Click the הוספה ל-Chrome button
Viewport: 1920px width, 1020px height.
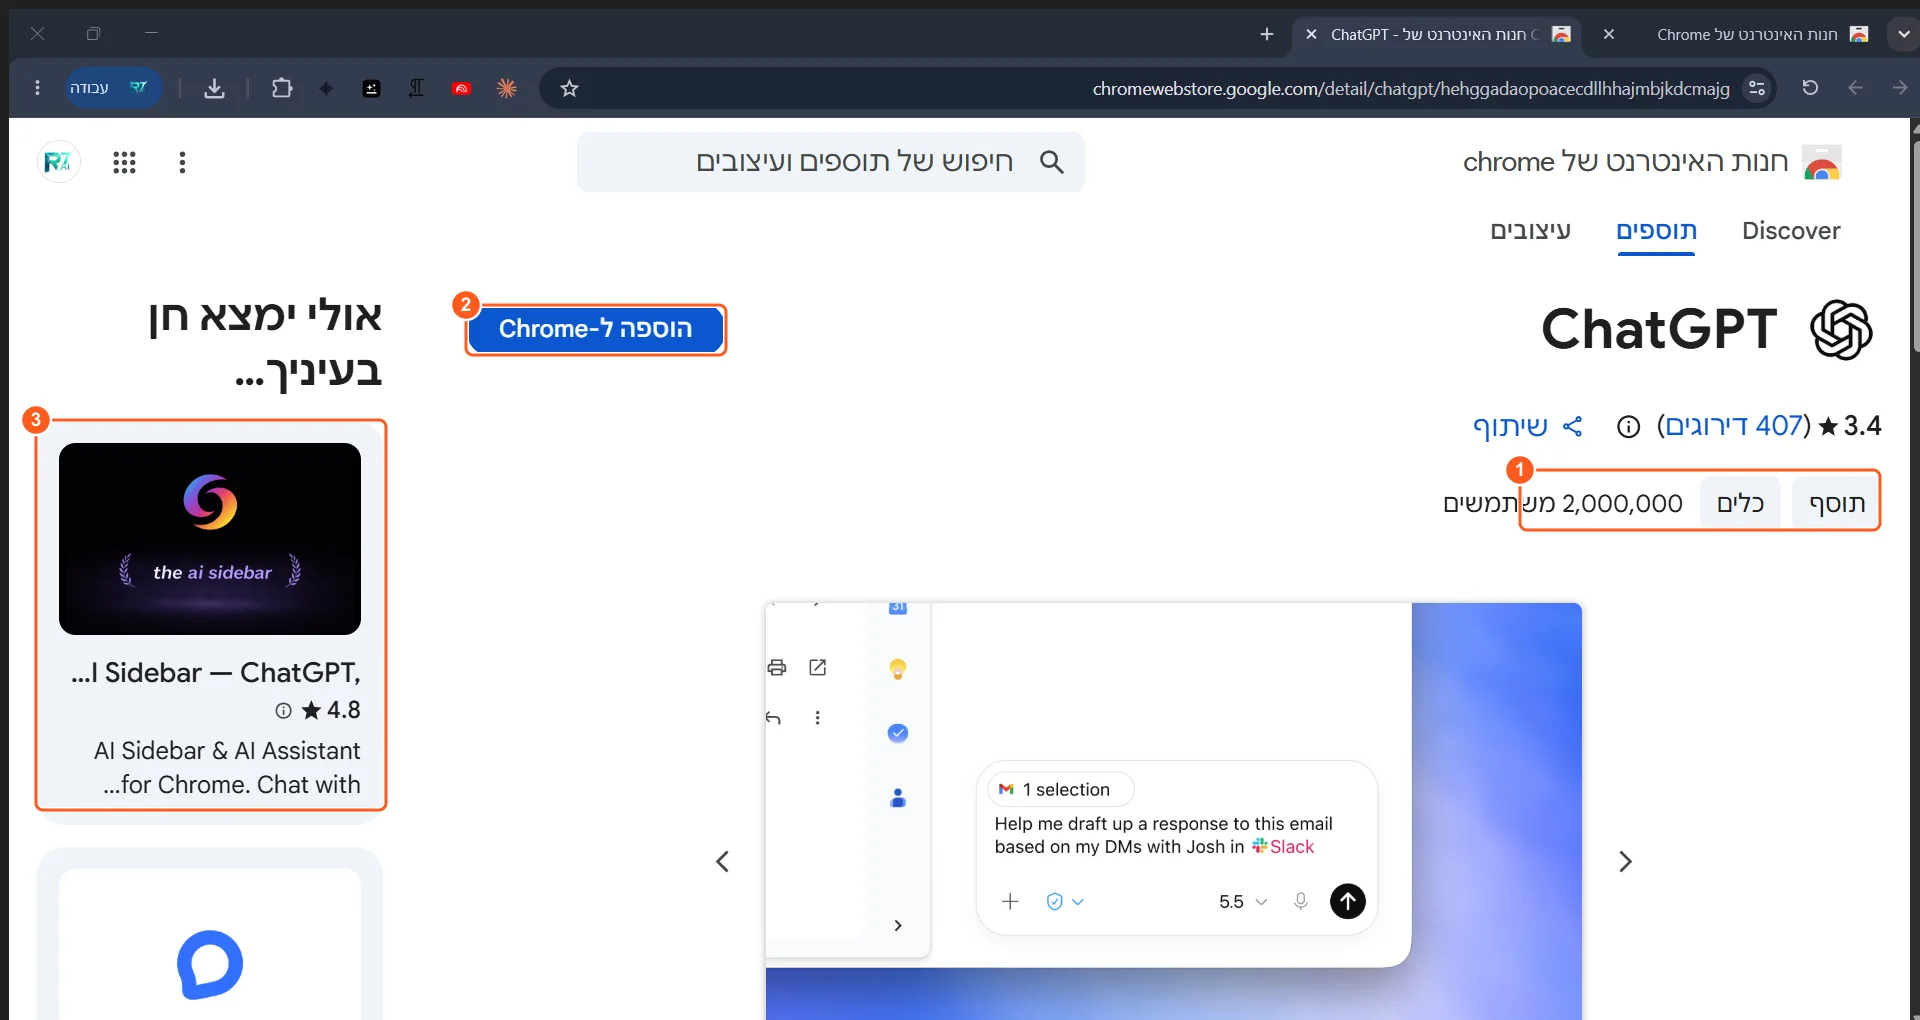coord(595,329)
